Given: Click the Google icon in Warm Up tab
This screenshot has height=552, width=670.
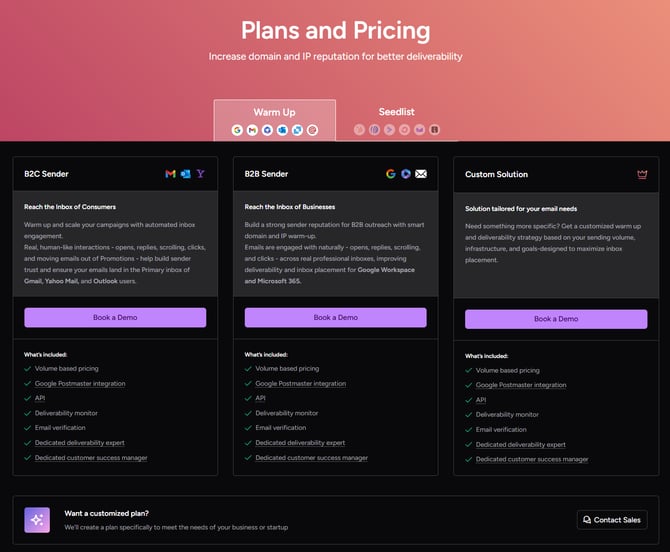Looking at the screenshot, I should click(x=237, y=130).
